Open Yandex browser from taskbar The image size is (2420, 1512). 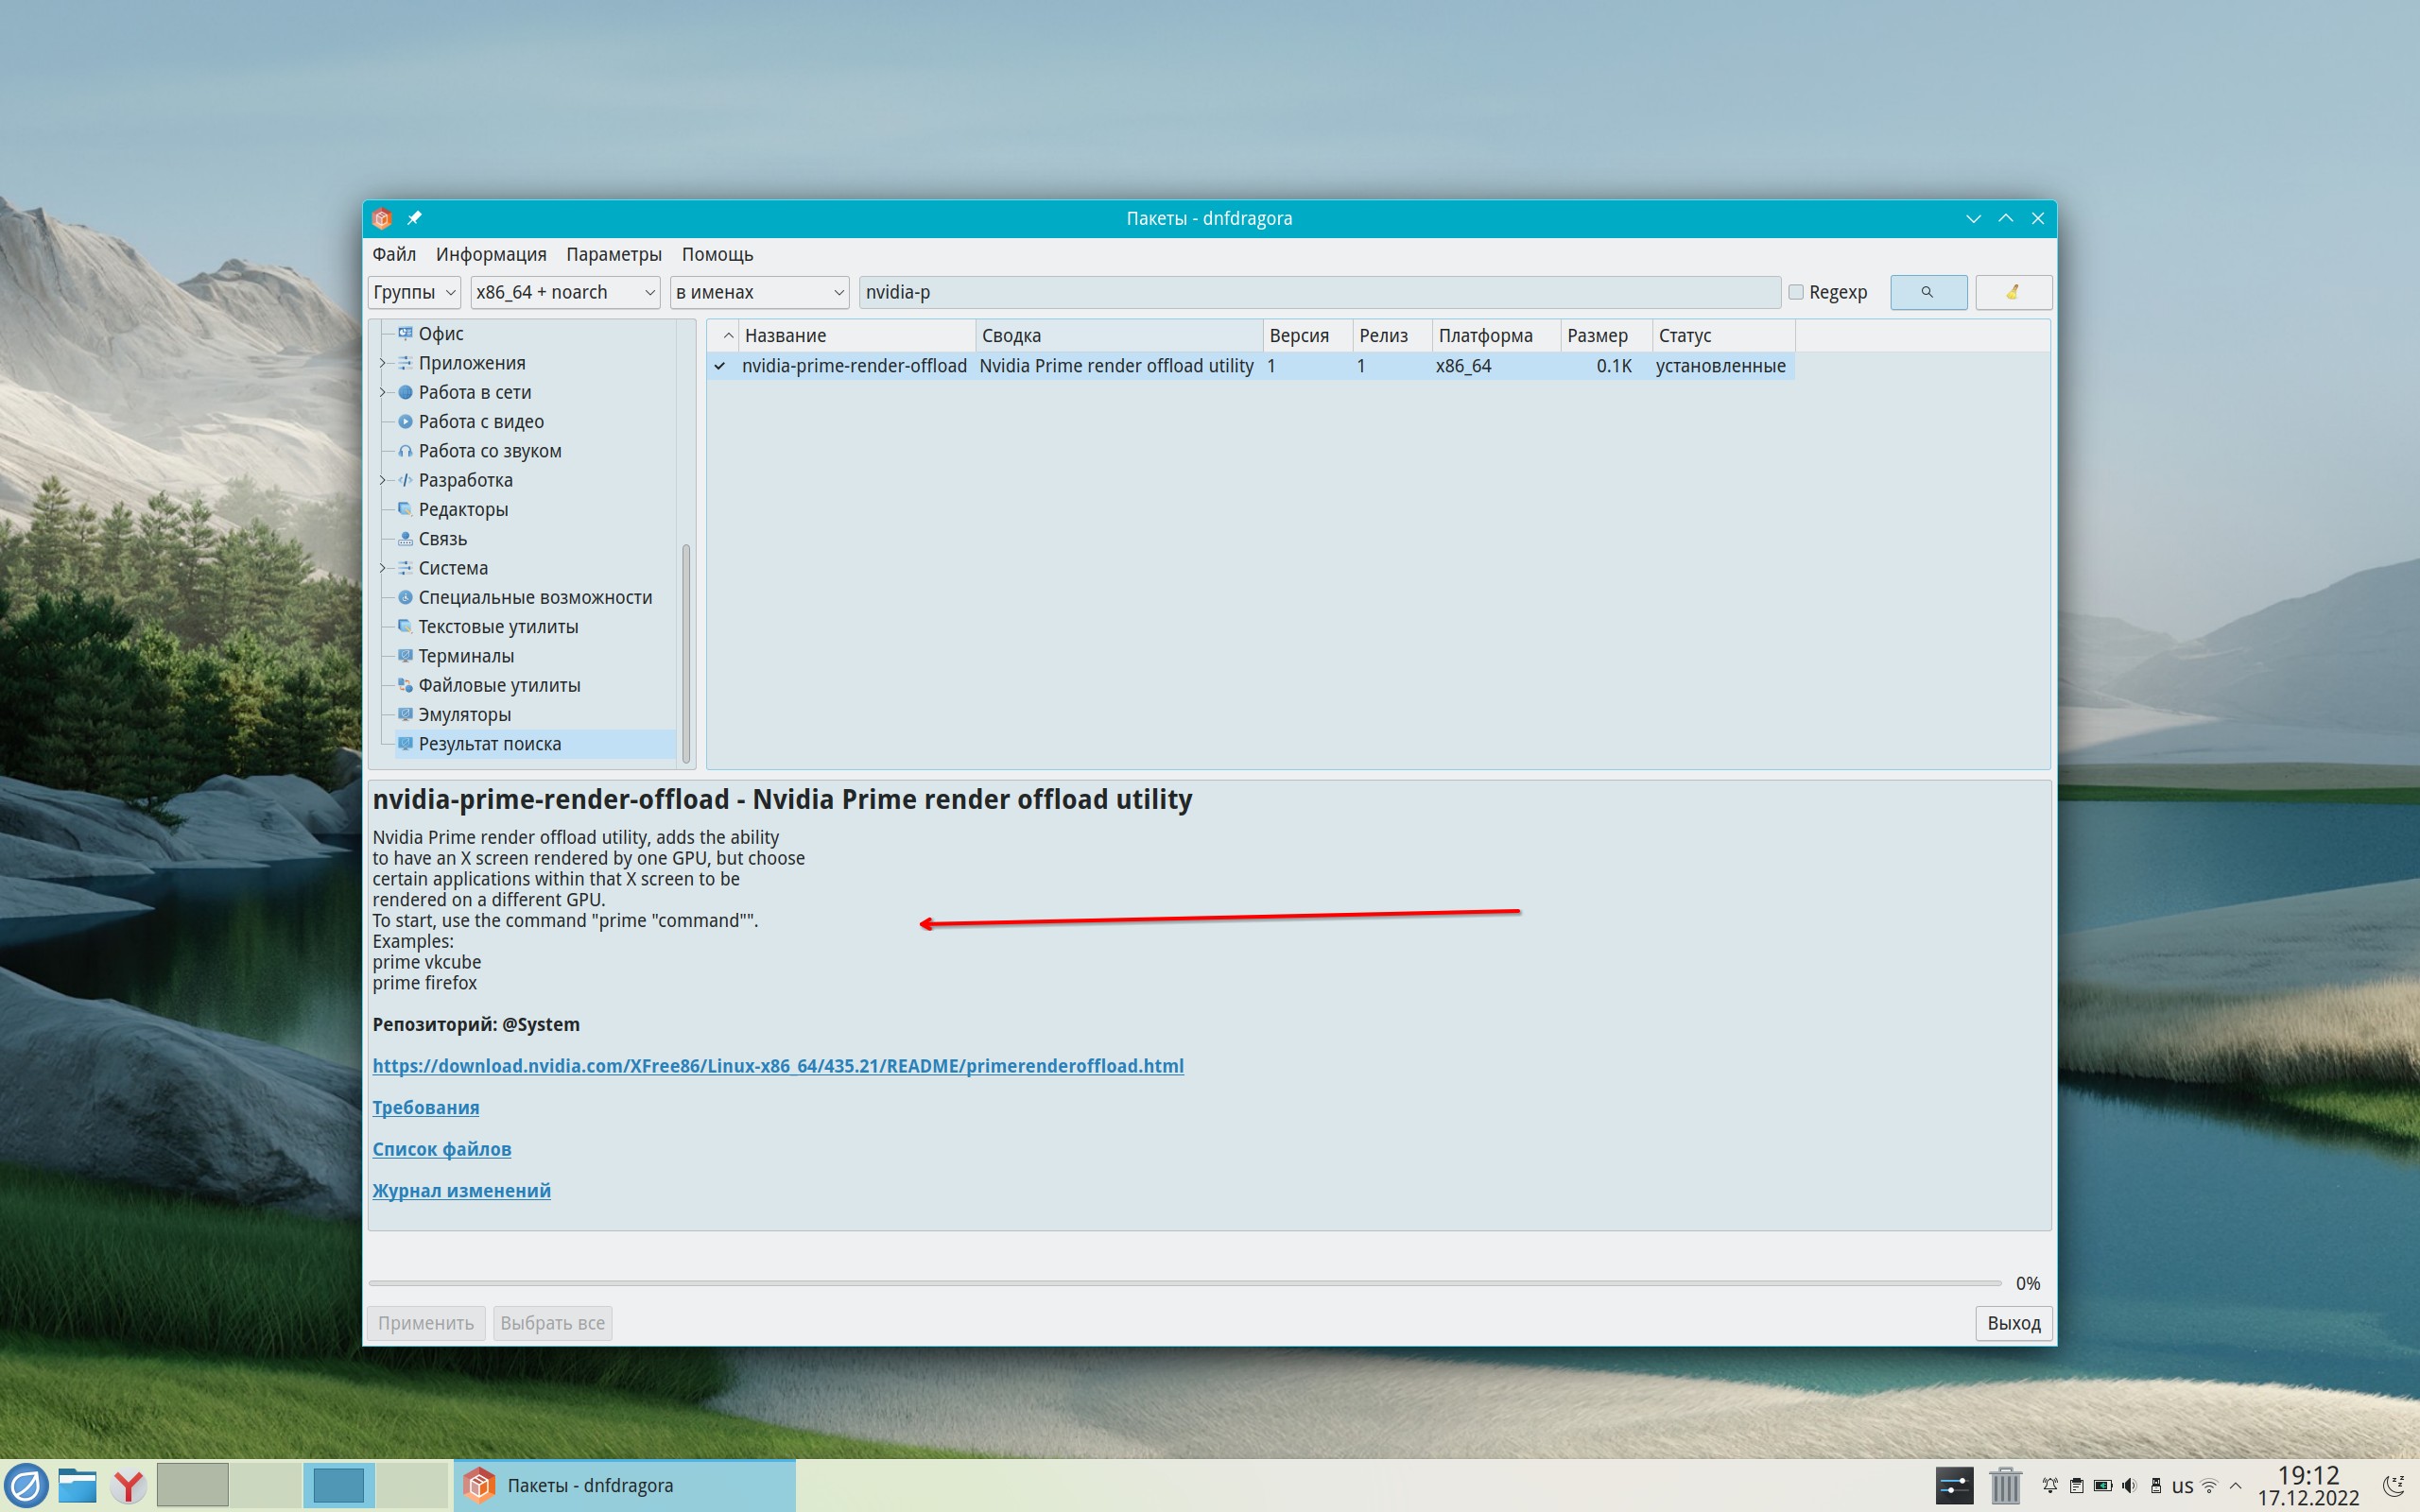[x=128, y=1485]
